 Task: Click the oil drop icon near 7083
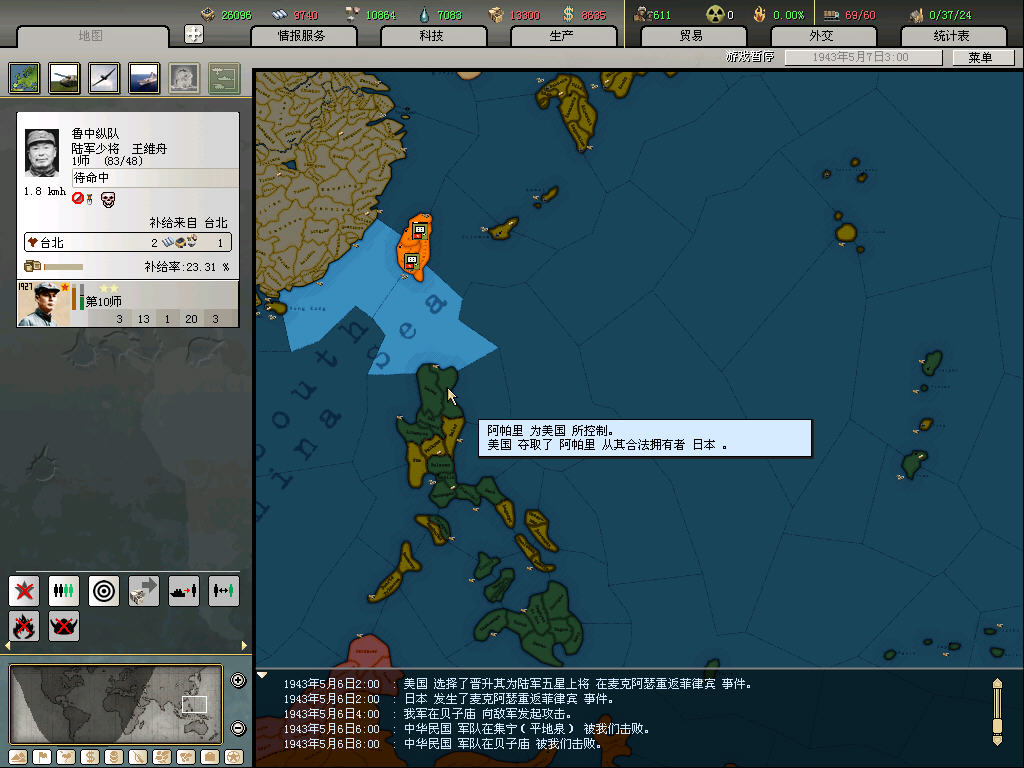tap(424, 14)
